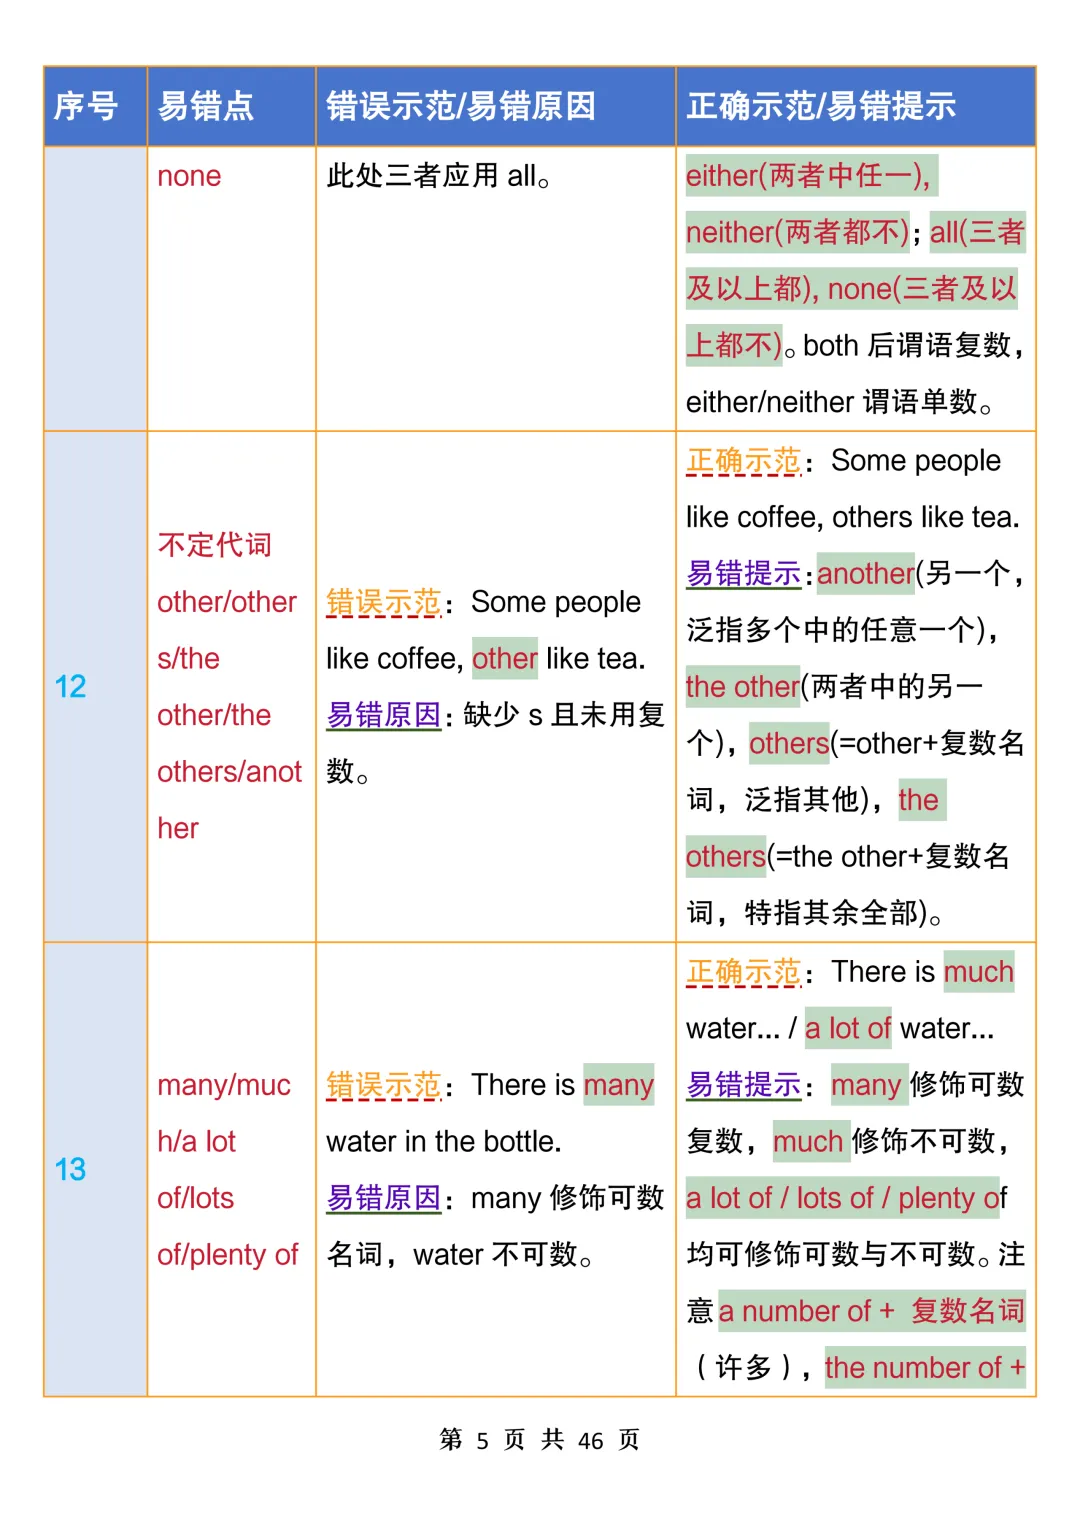Click the red word 'none' in first row
Image resolution: width=1080 pixels, height=1527 pixels.
tap(189, 176)
